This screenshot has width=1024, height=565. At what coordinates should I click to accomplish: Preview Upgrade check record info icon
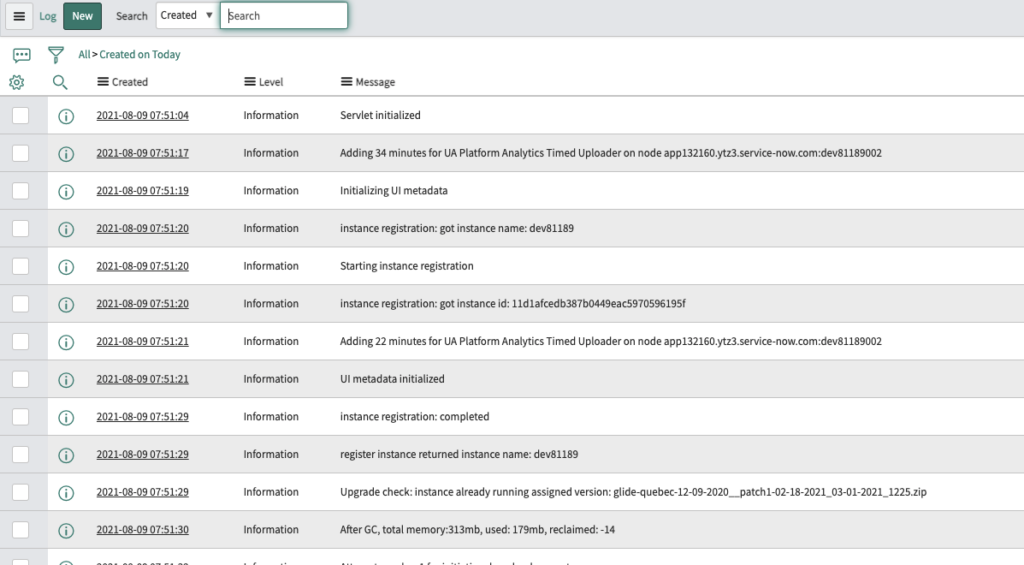pyautogui.click(x=66, y=492)
